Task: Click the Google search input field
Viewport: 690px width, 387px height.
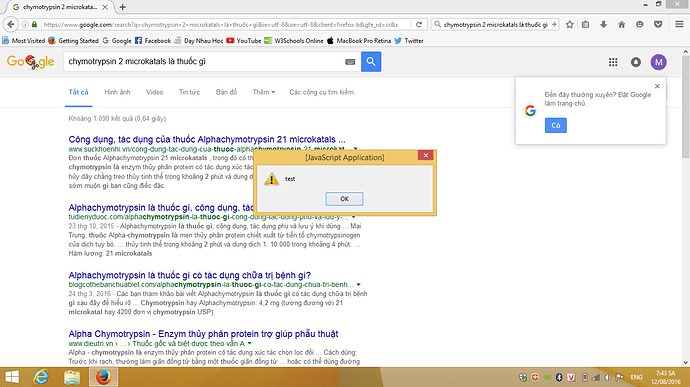Action: 205,62
